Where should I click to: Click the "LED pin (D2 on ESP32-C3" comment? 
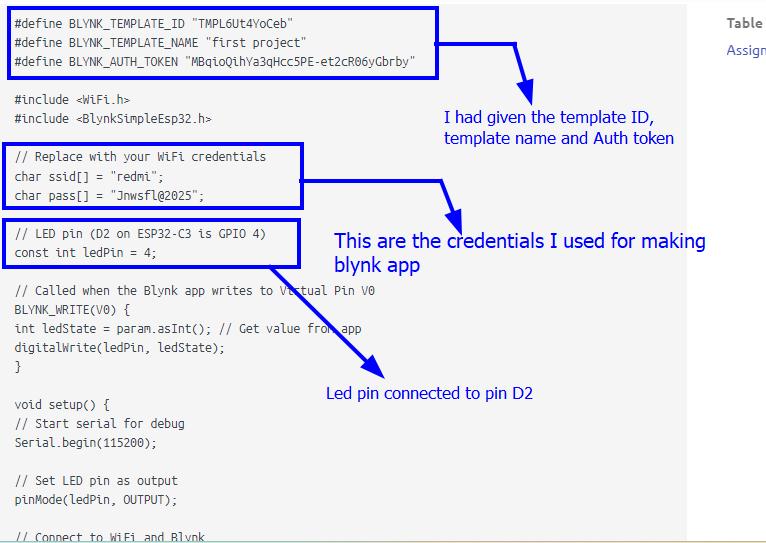point(140,233)
